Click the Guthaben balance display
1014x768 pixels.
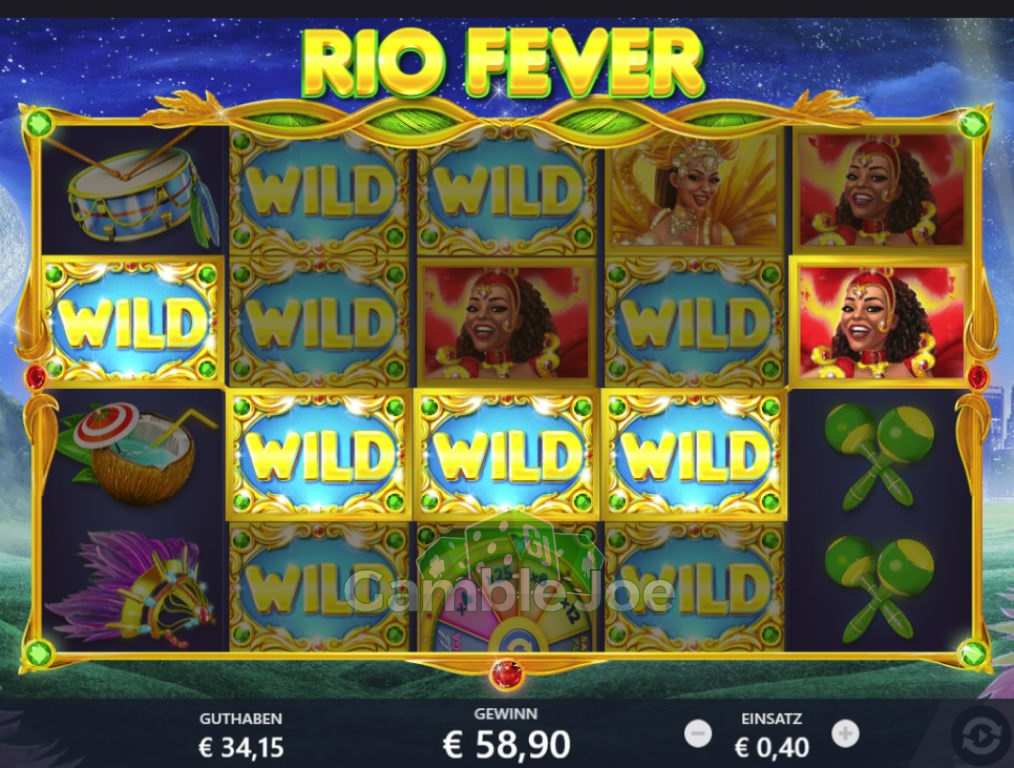click(241, 748)
